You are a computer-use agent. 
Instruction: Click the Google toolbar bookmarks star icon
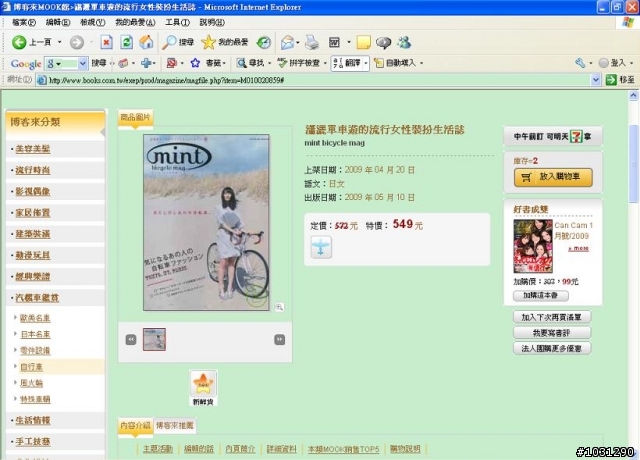(195, 63)
